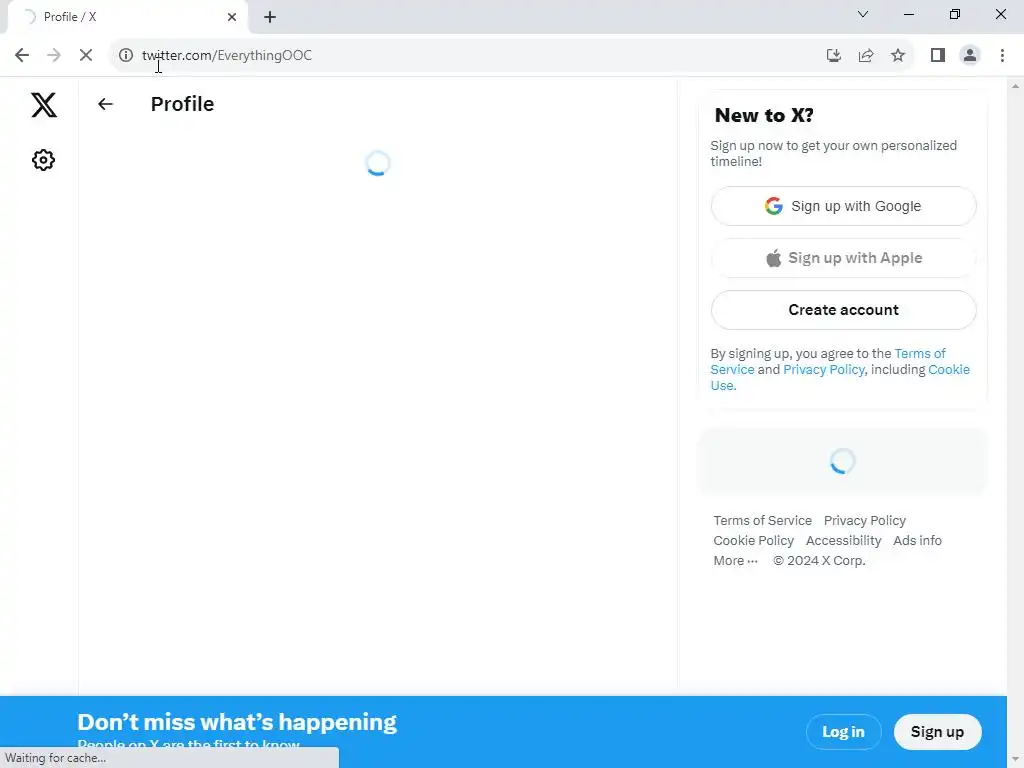Image resolution: width=1024 pixels, height=768 pixels.
Task: Click Create account button
Action: pos(843,310)
